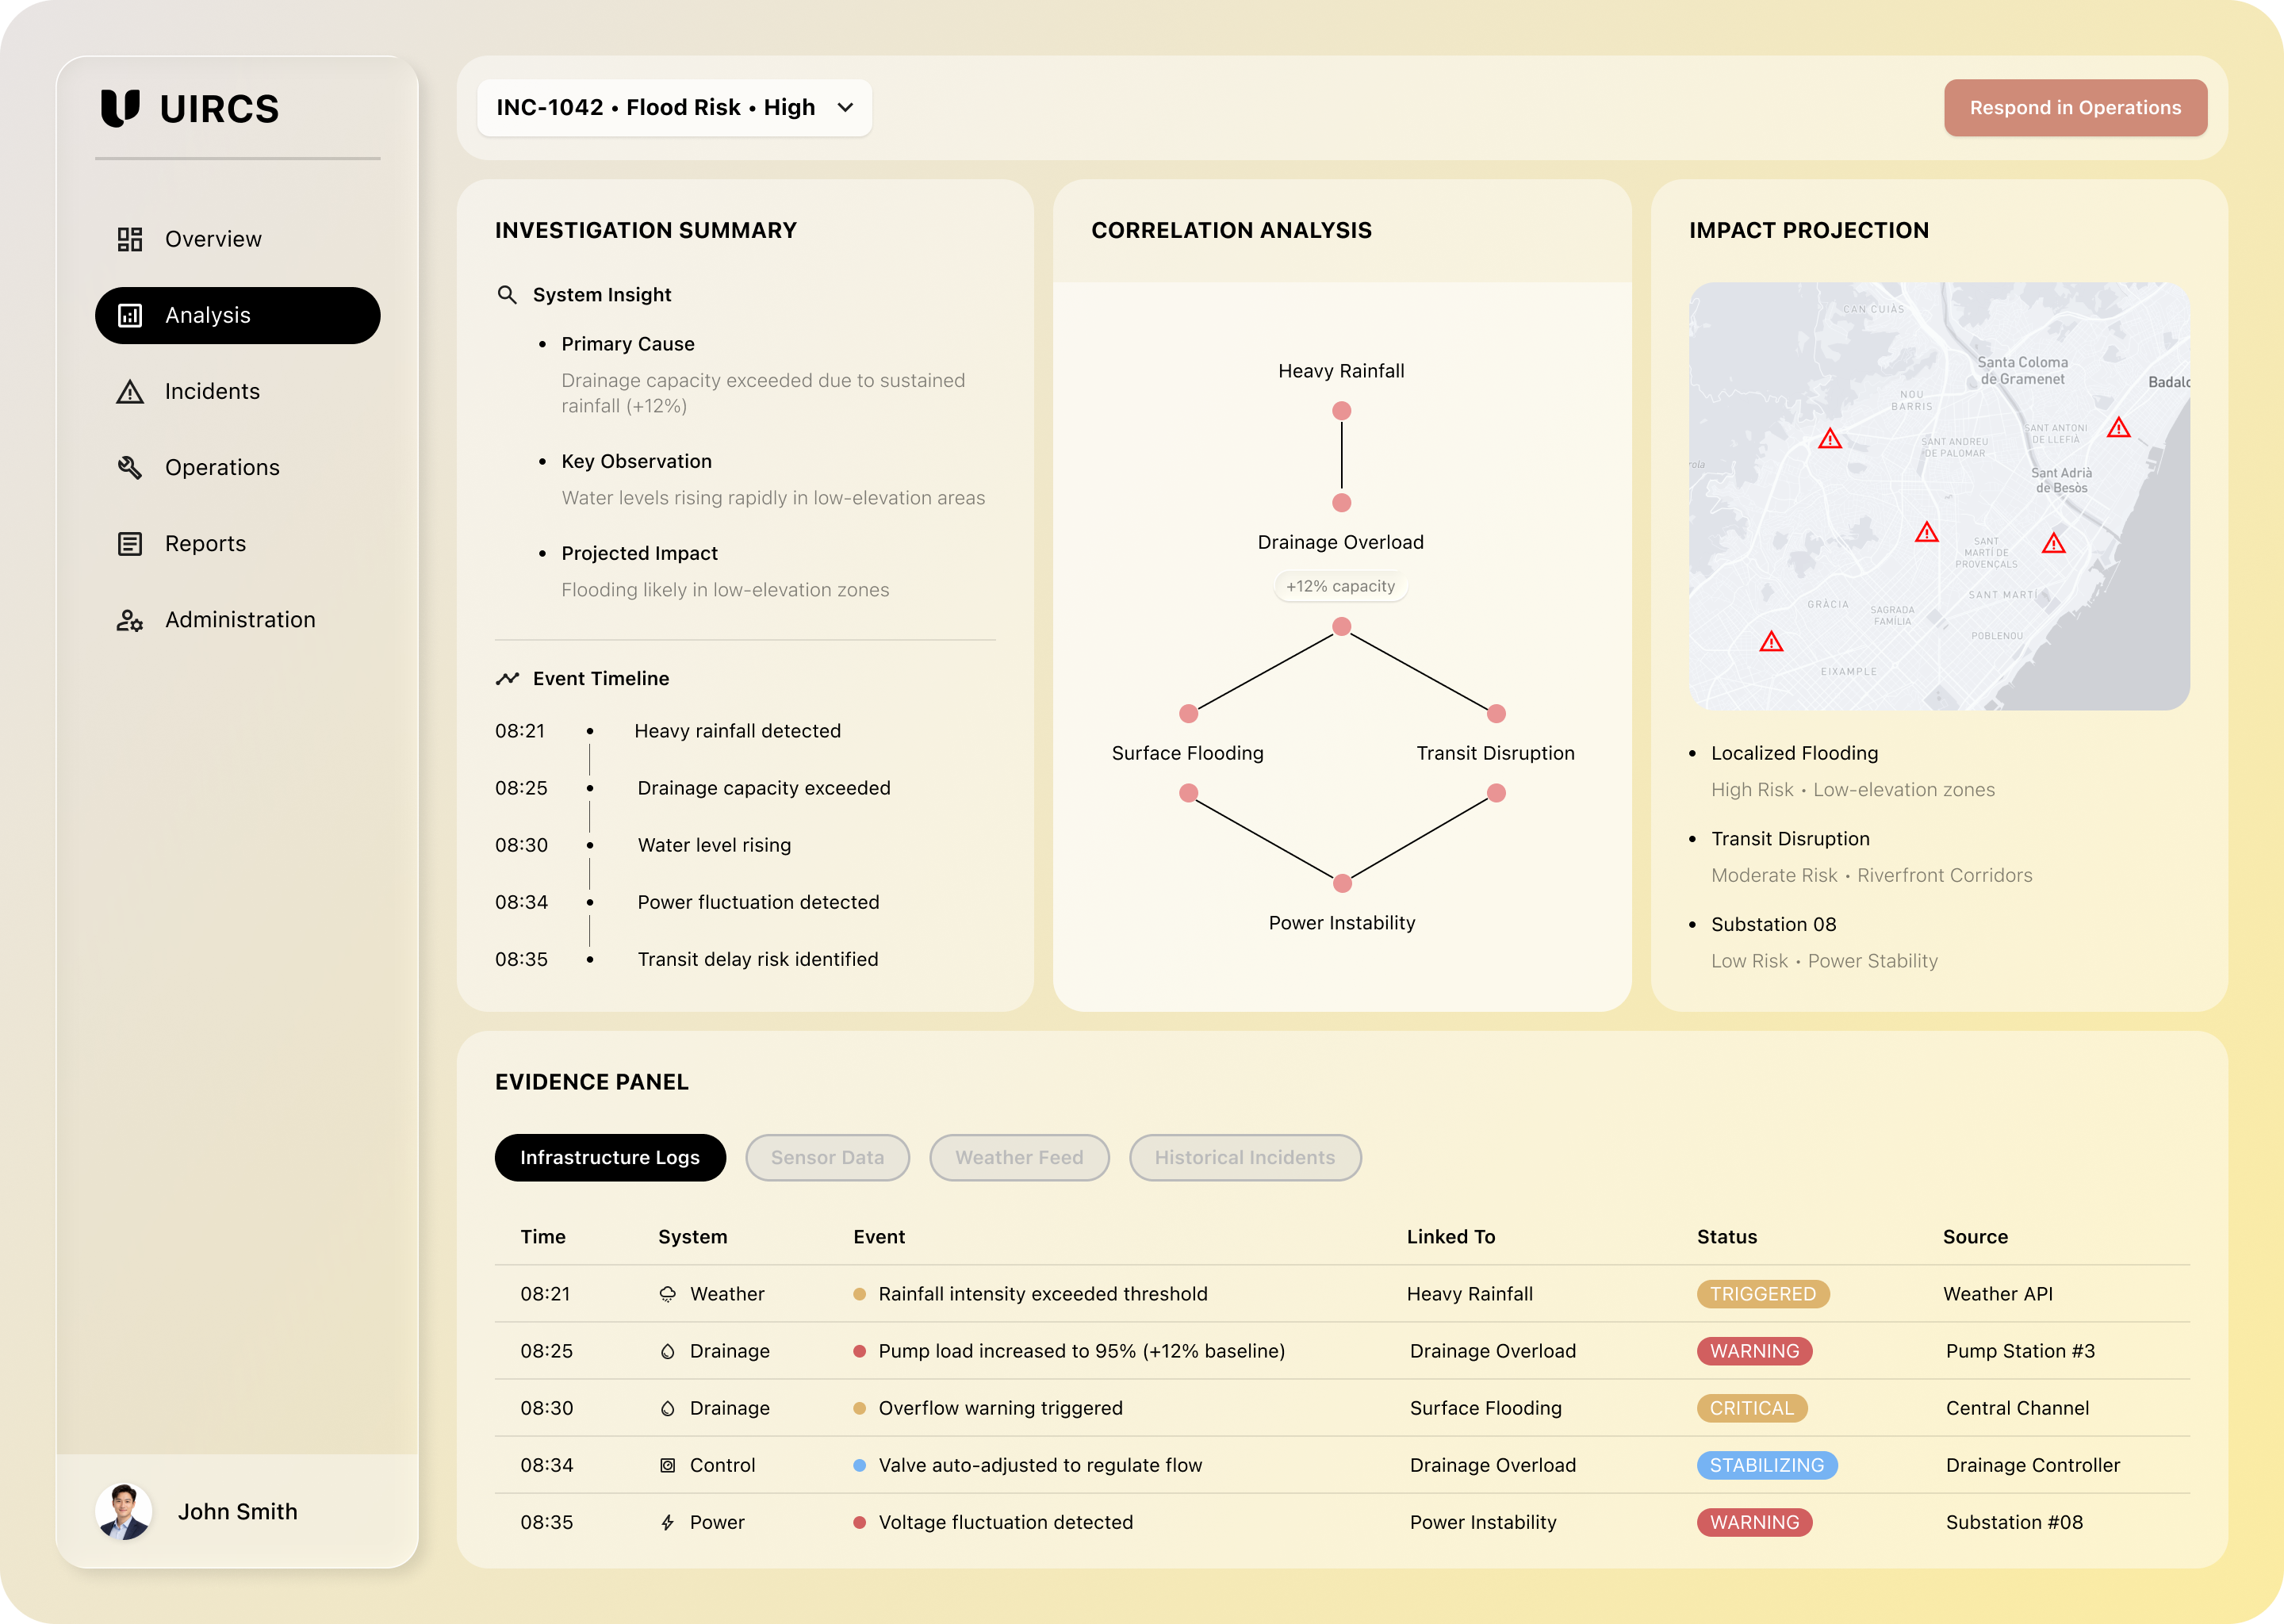The image size is (2284, 1624).
Task: Click the System Insight magnifier icon
Action: tap(507, 295)
